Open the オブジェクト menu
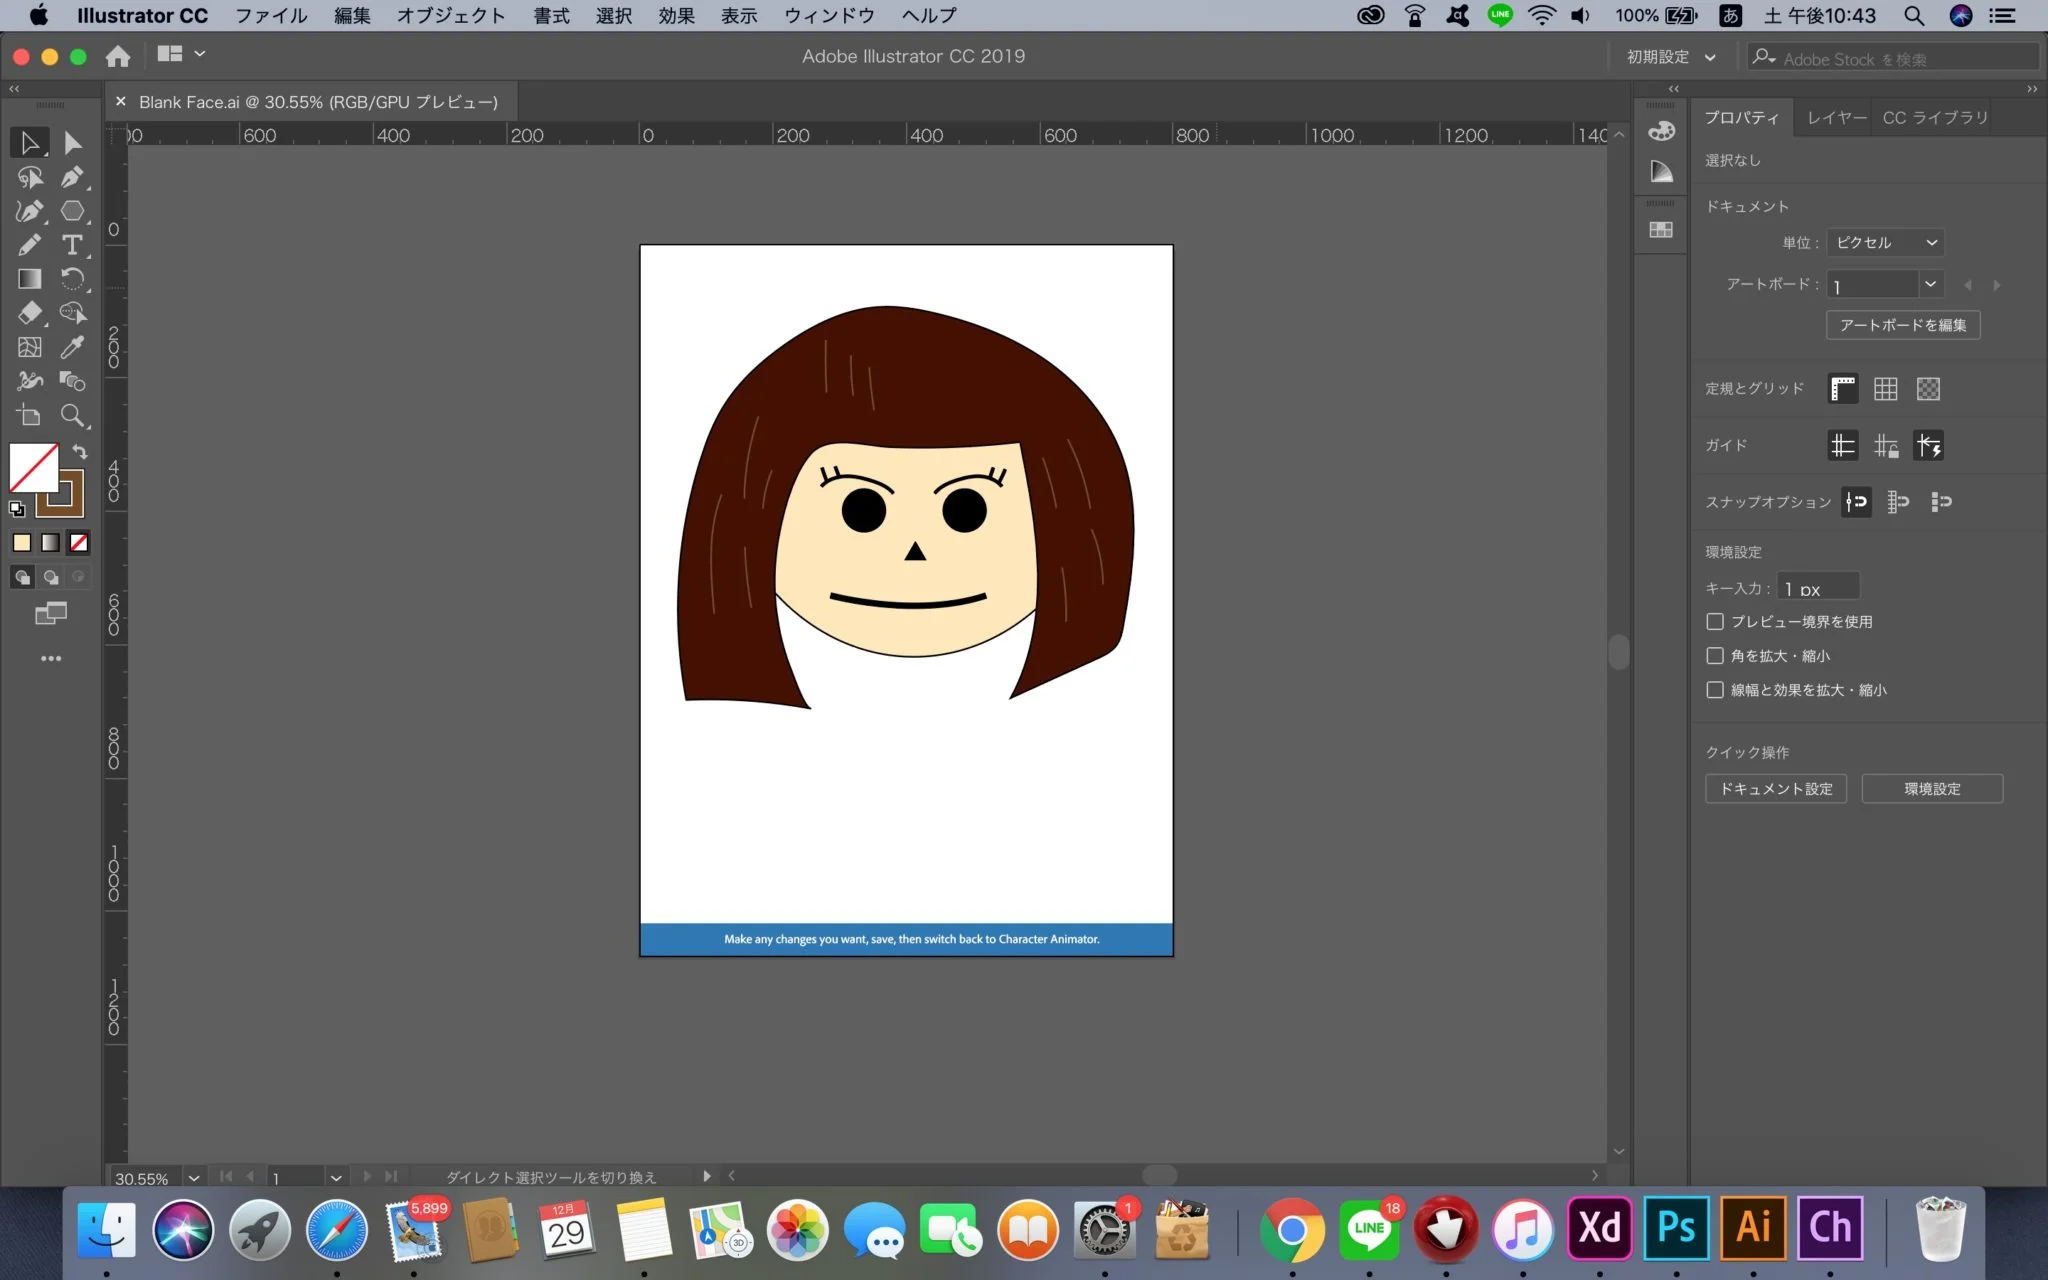The width and height of the screenshot is (2048, 1280). click(x=450, y=16)
